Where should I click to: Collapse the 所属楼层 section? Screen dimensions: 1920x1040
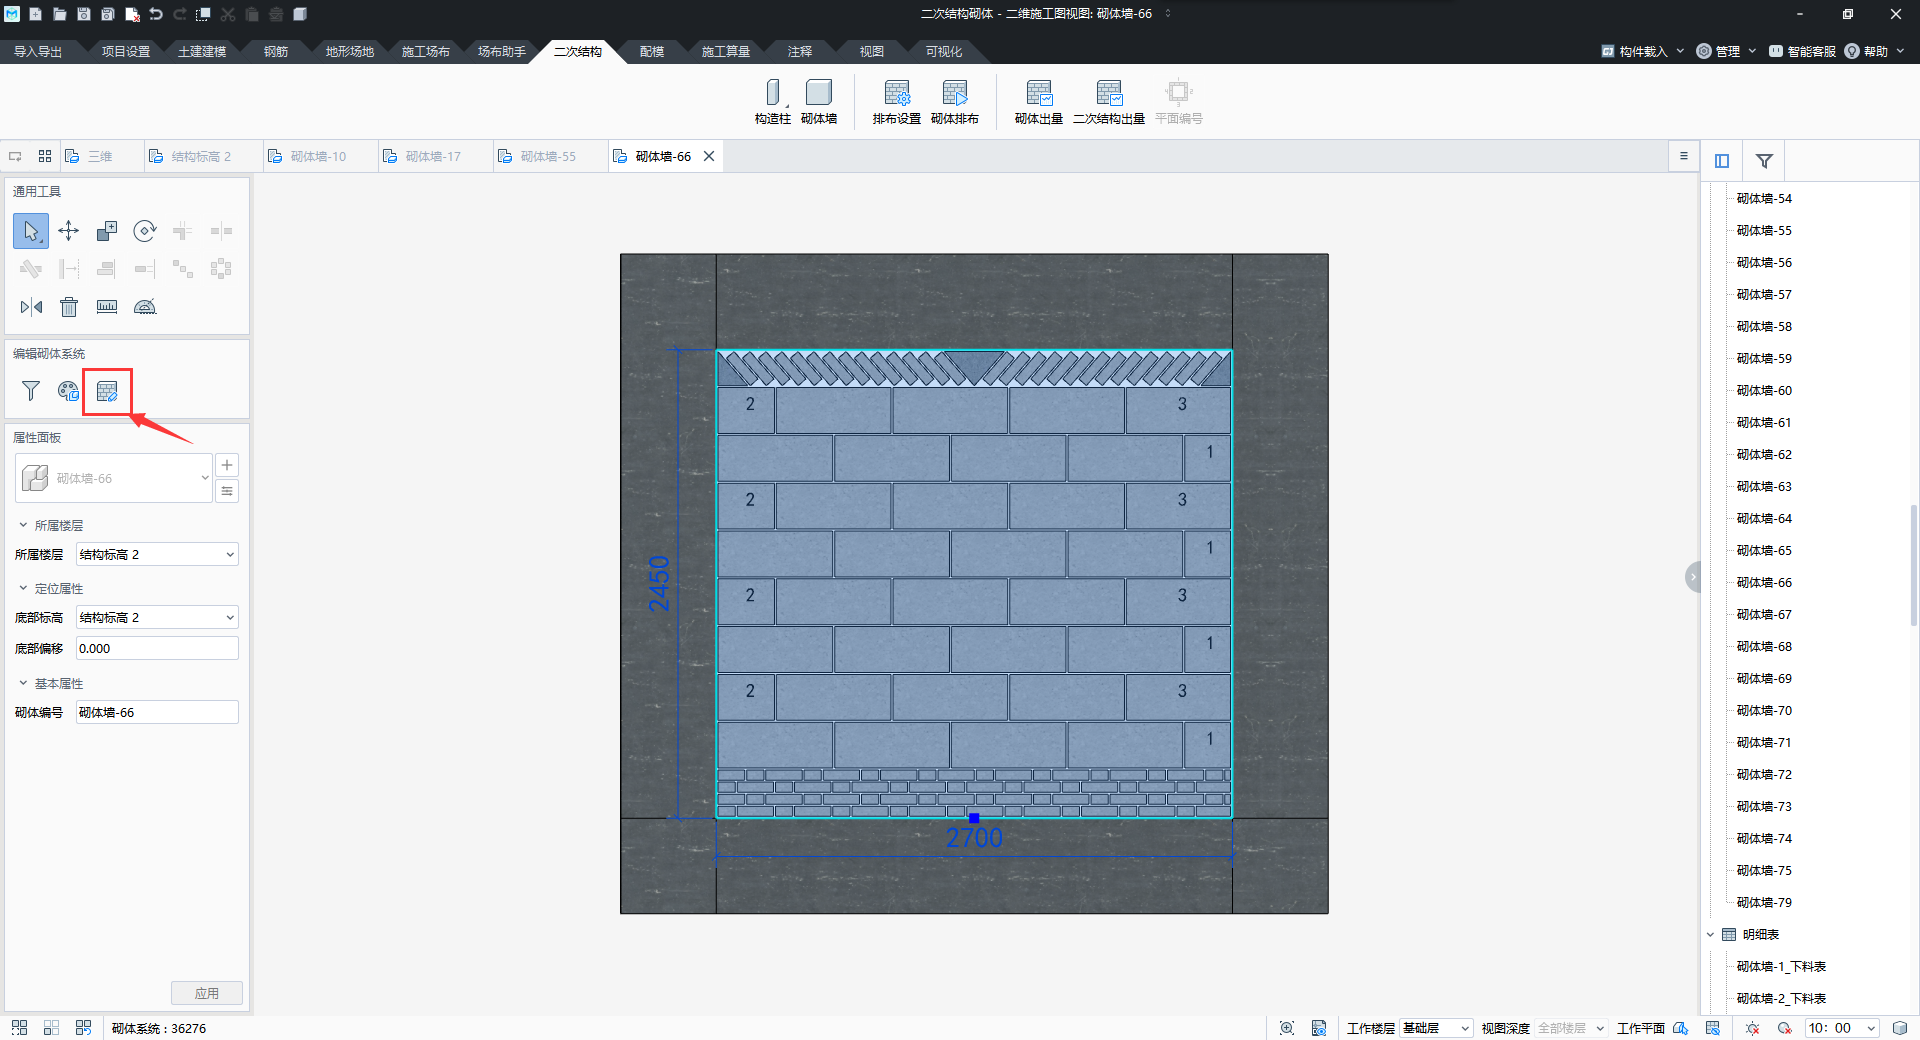pos(23,526)
